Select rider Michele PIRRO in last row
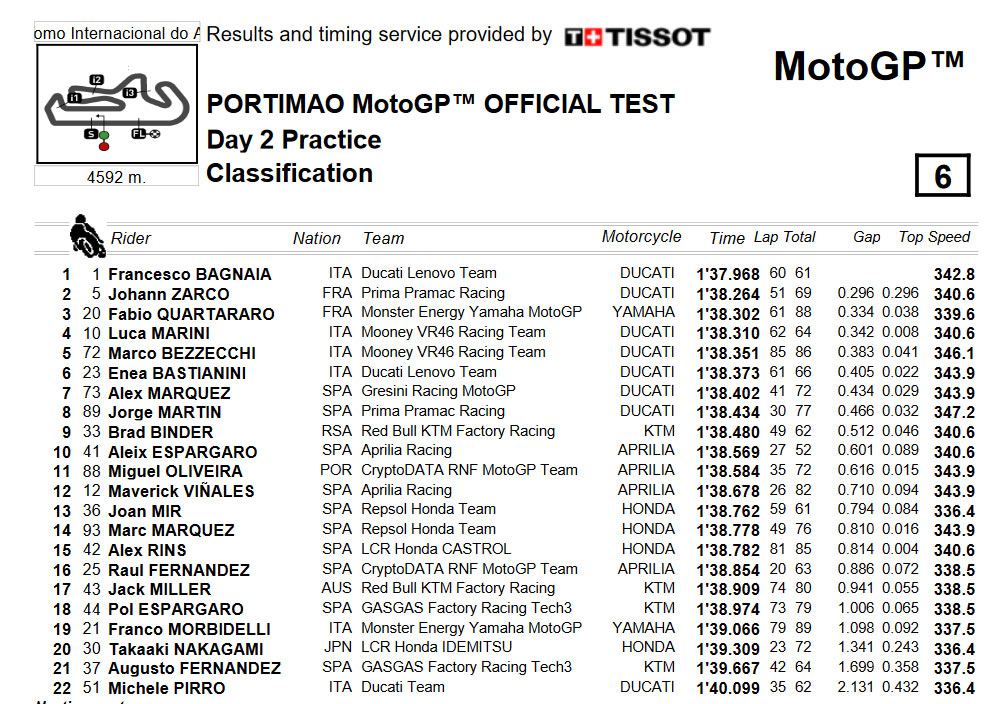 pyautogui.click(x=166, y=688)
